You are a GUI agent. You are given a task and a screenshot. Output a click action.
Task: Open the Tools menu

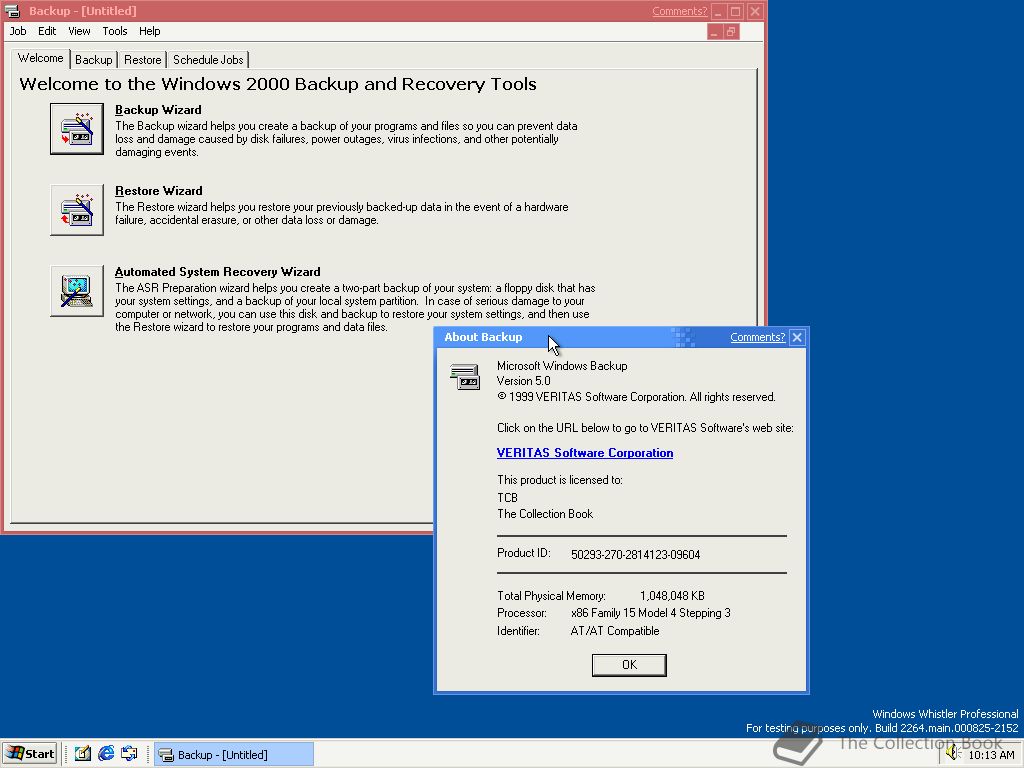[114, 31]
